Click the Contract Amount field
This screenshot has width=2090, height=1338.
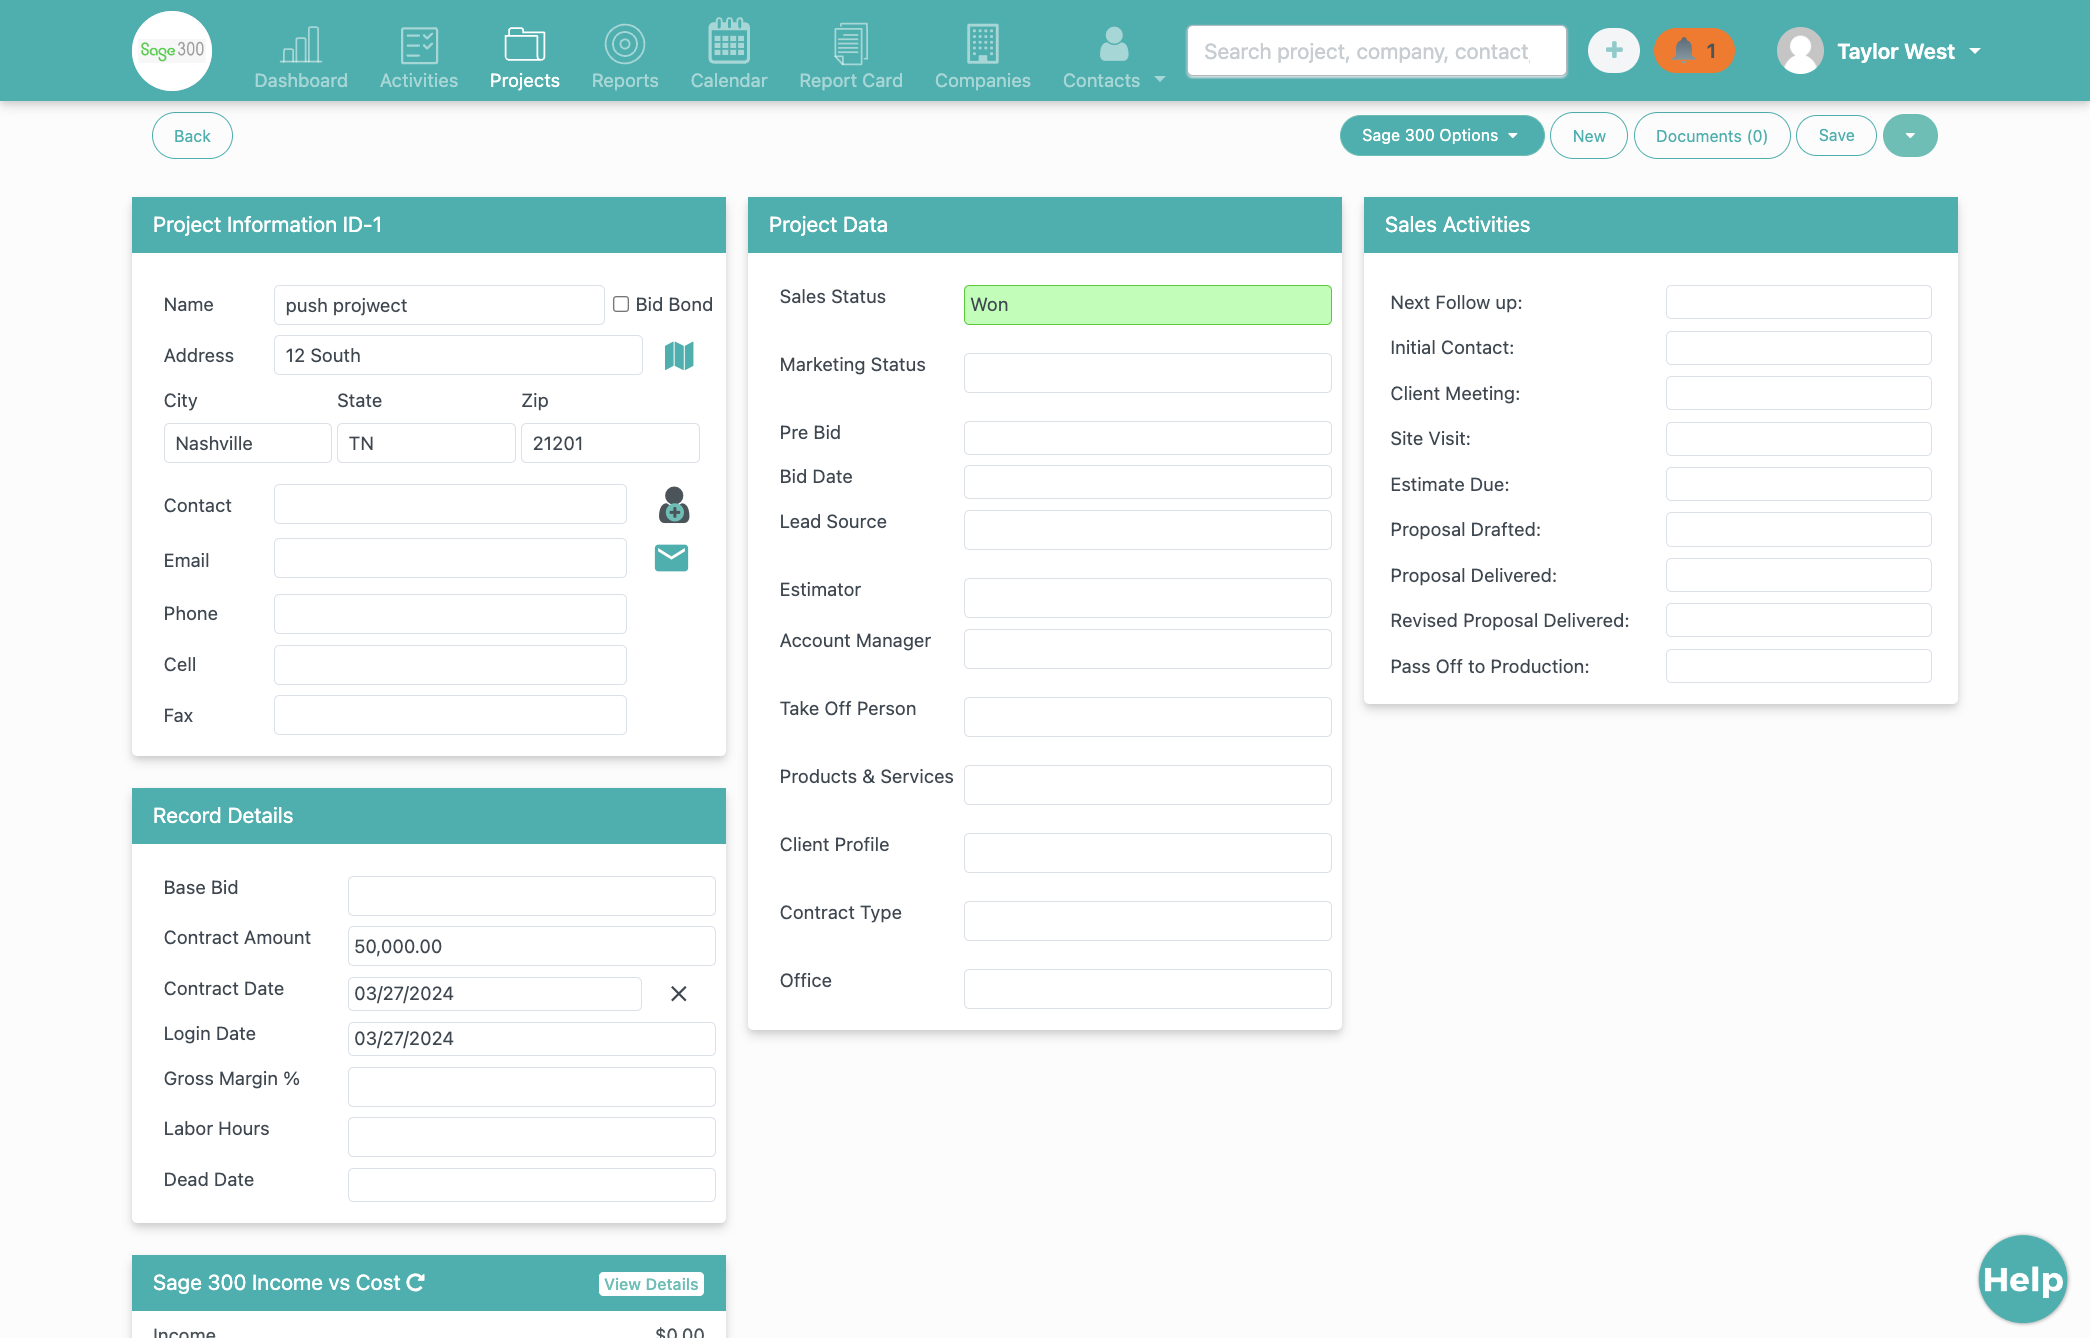tap(531, 946)
